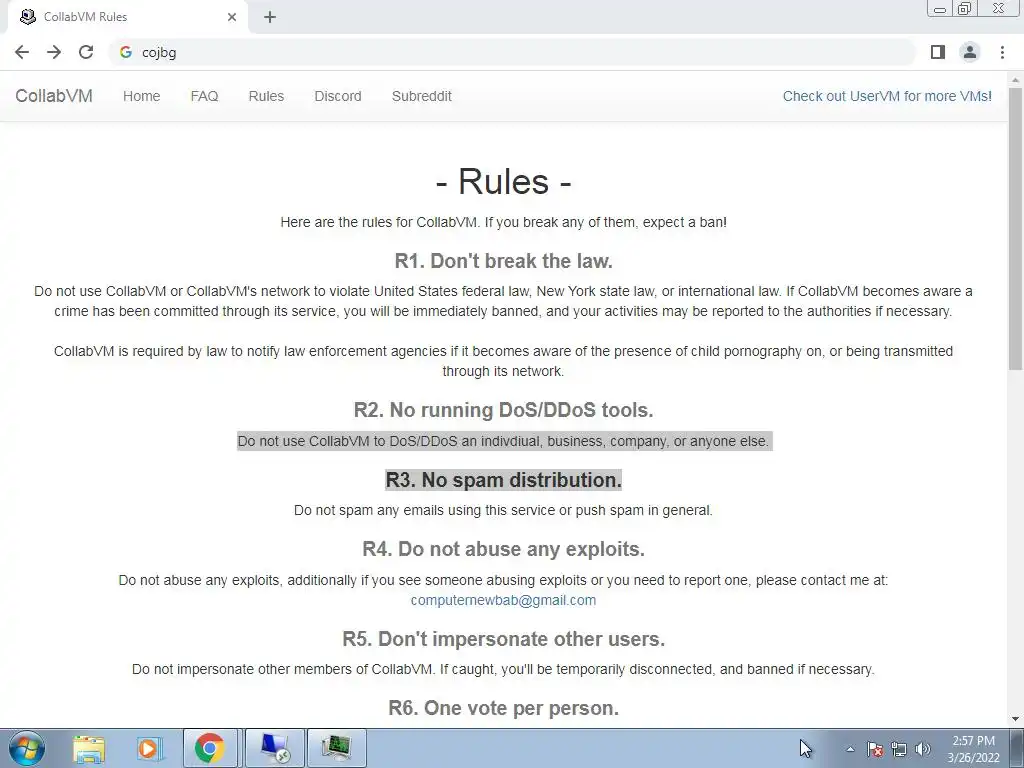The width and height of the screenshot is (1024, 768).
Task: Click the highlighted 'R3. No spam distribution.' heading
Action: [503, 479]
